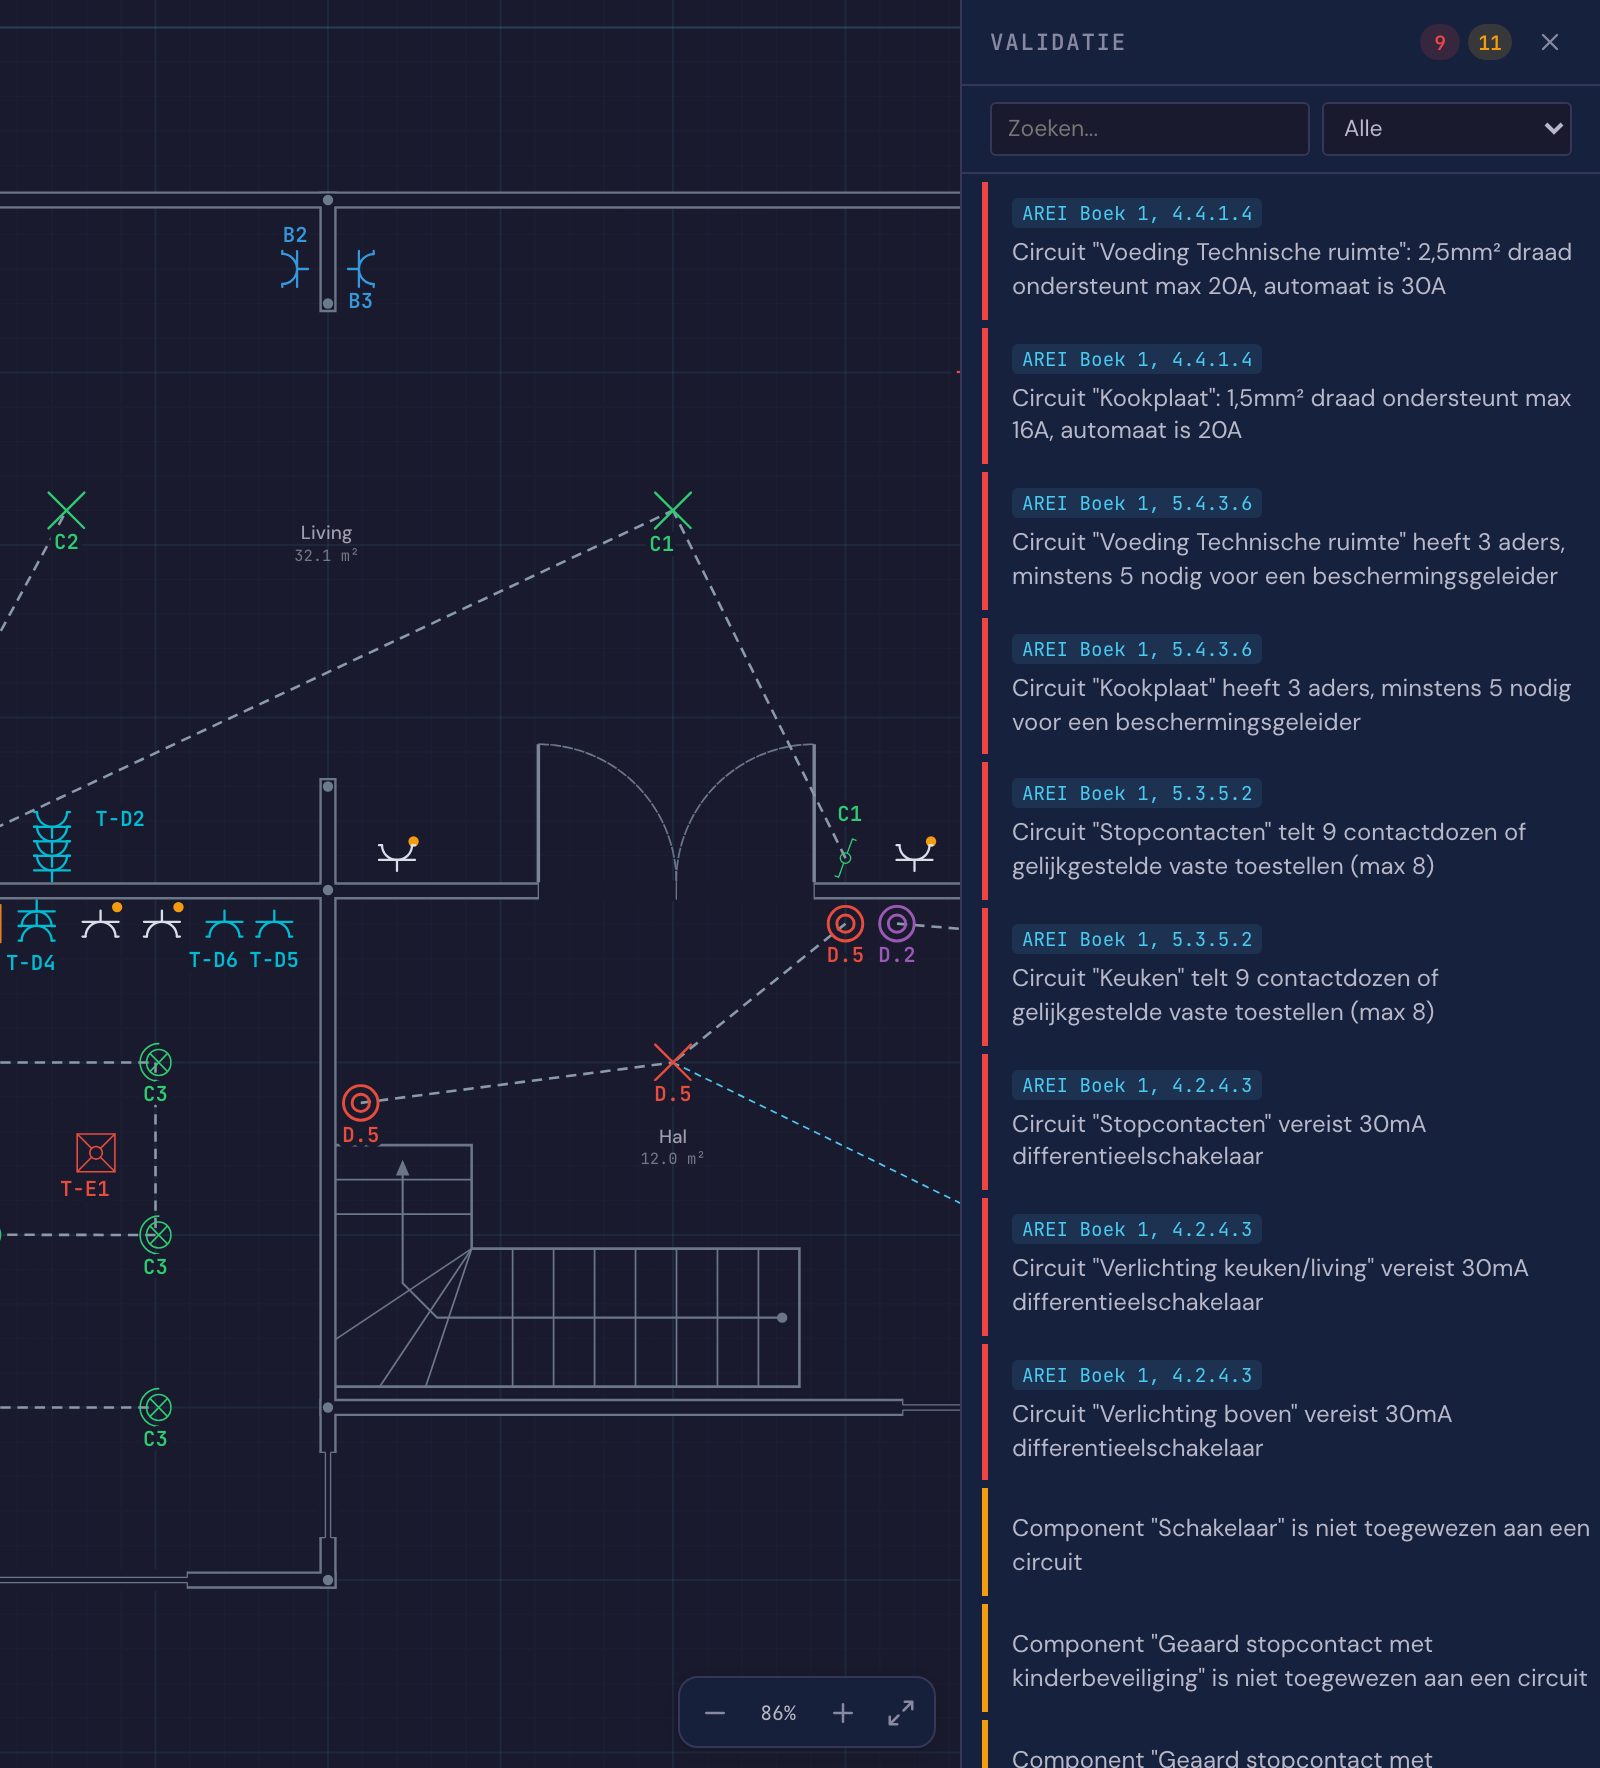Select the red T-E1 square symbol
This screenshot has width=1600, height=1768.
click(96, 1153)
